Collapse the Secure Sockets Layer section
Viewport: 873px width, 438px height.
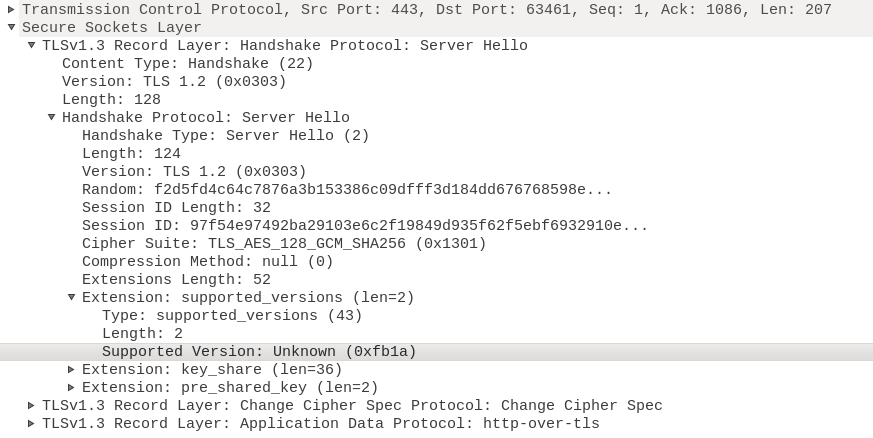[x=11, y=27]
